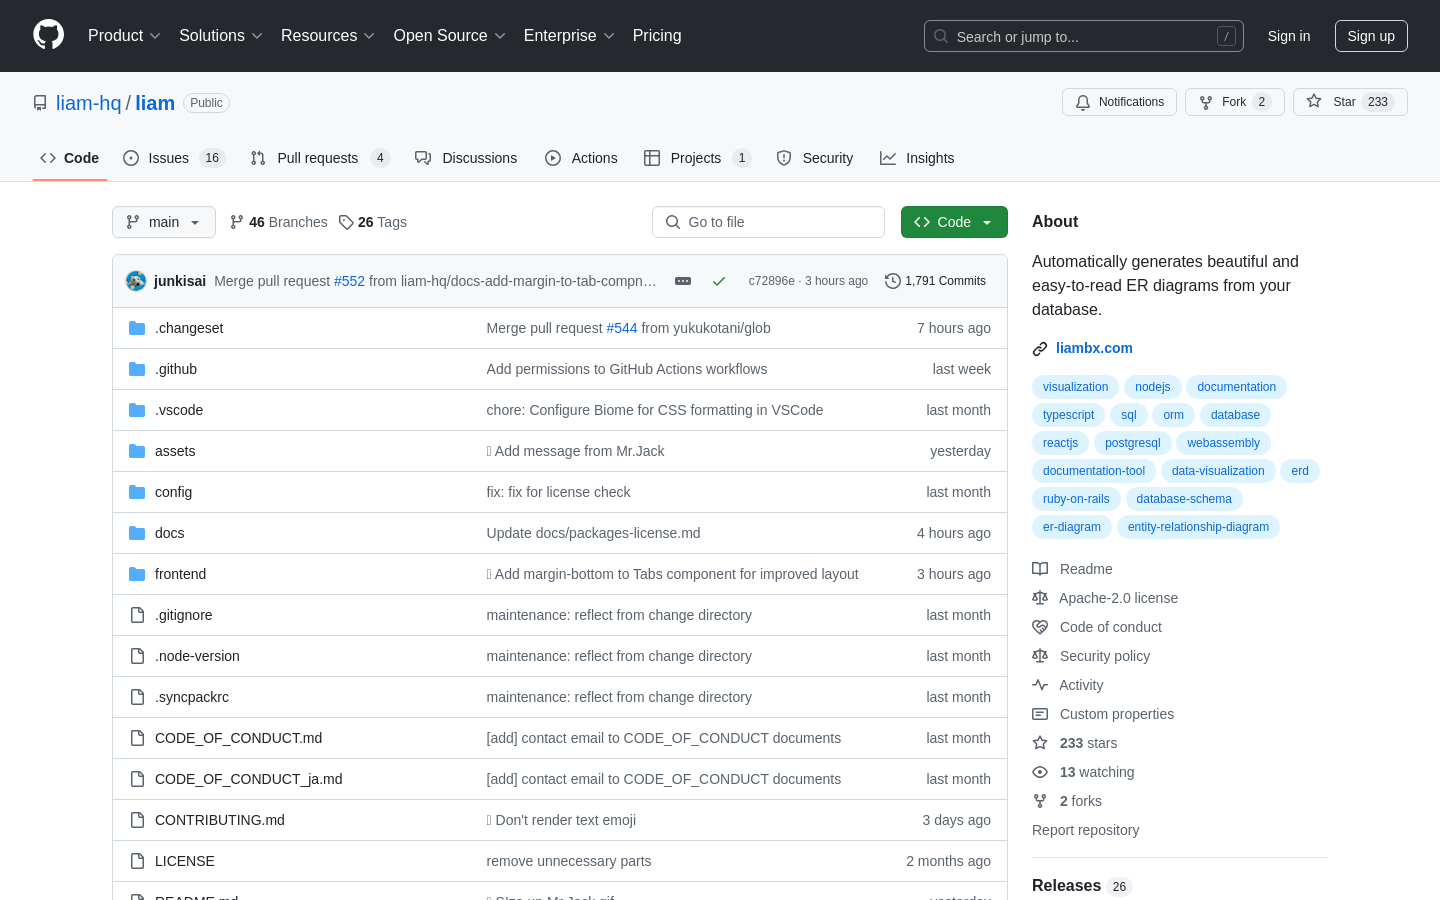1440x900 pixels.
Task: Click the junkisai avatar image
Action: (136, 281)
